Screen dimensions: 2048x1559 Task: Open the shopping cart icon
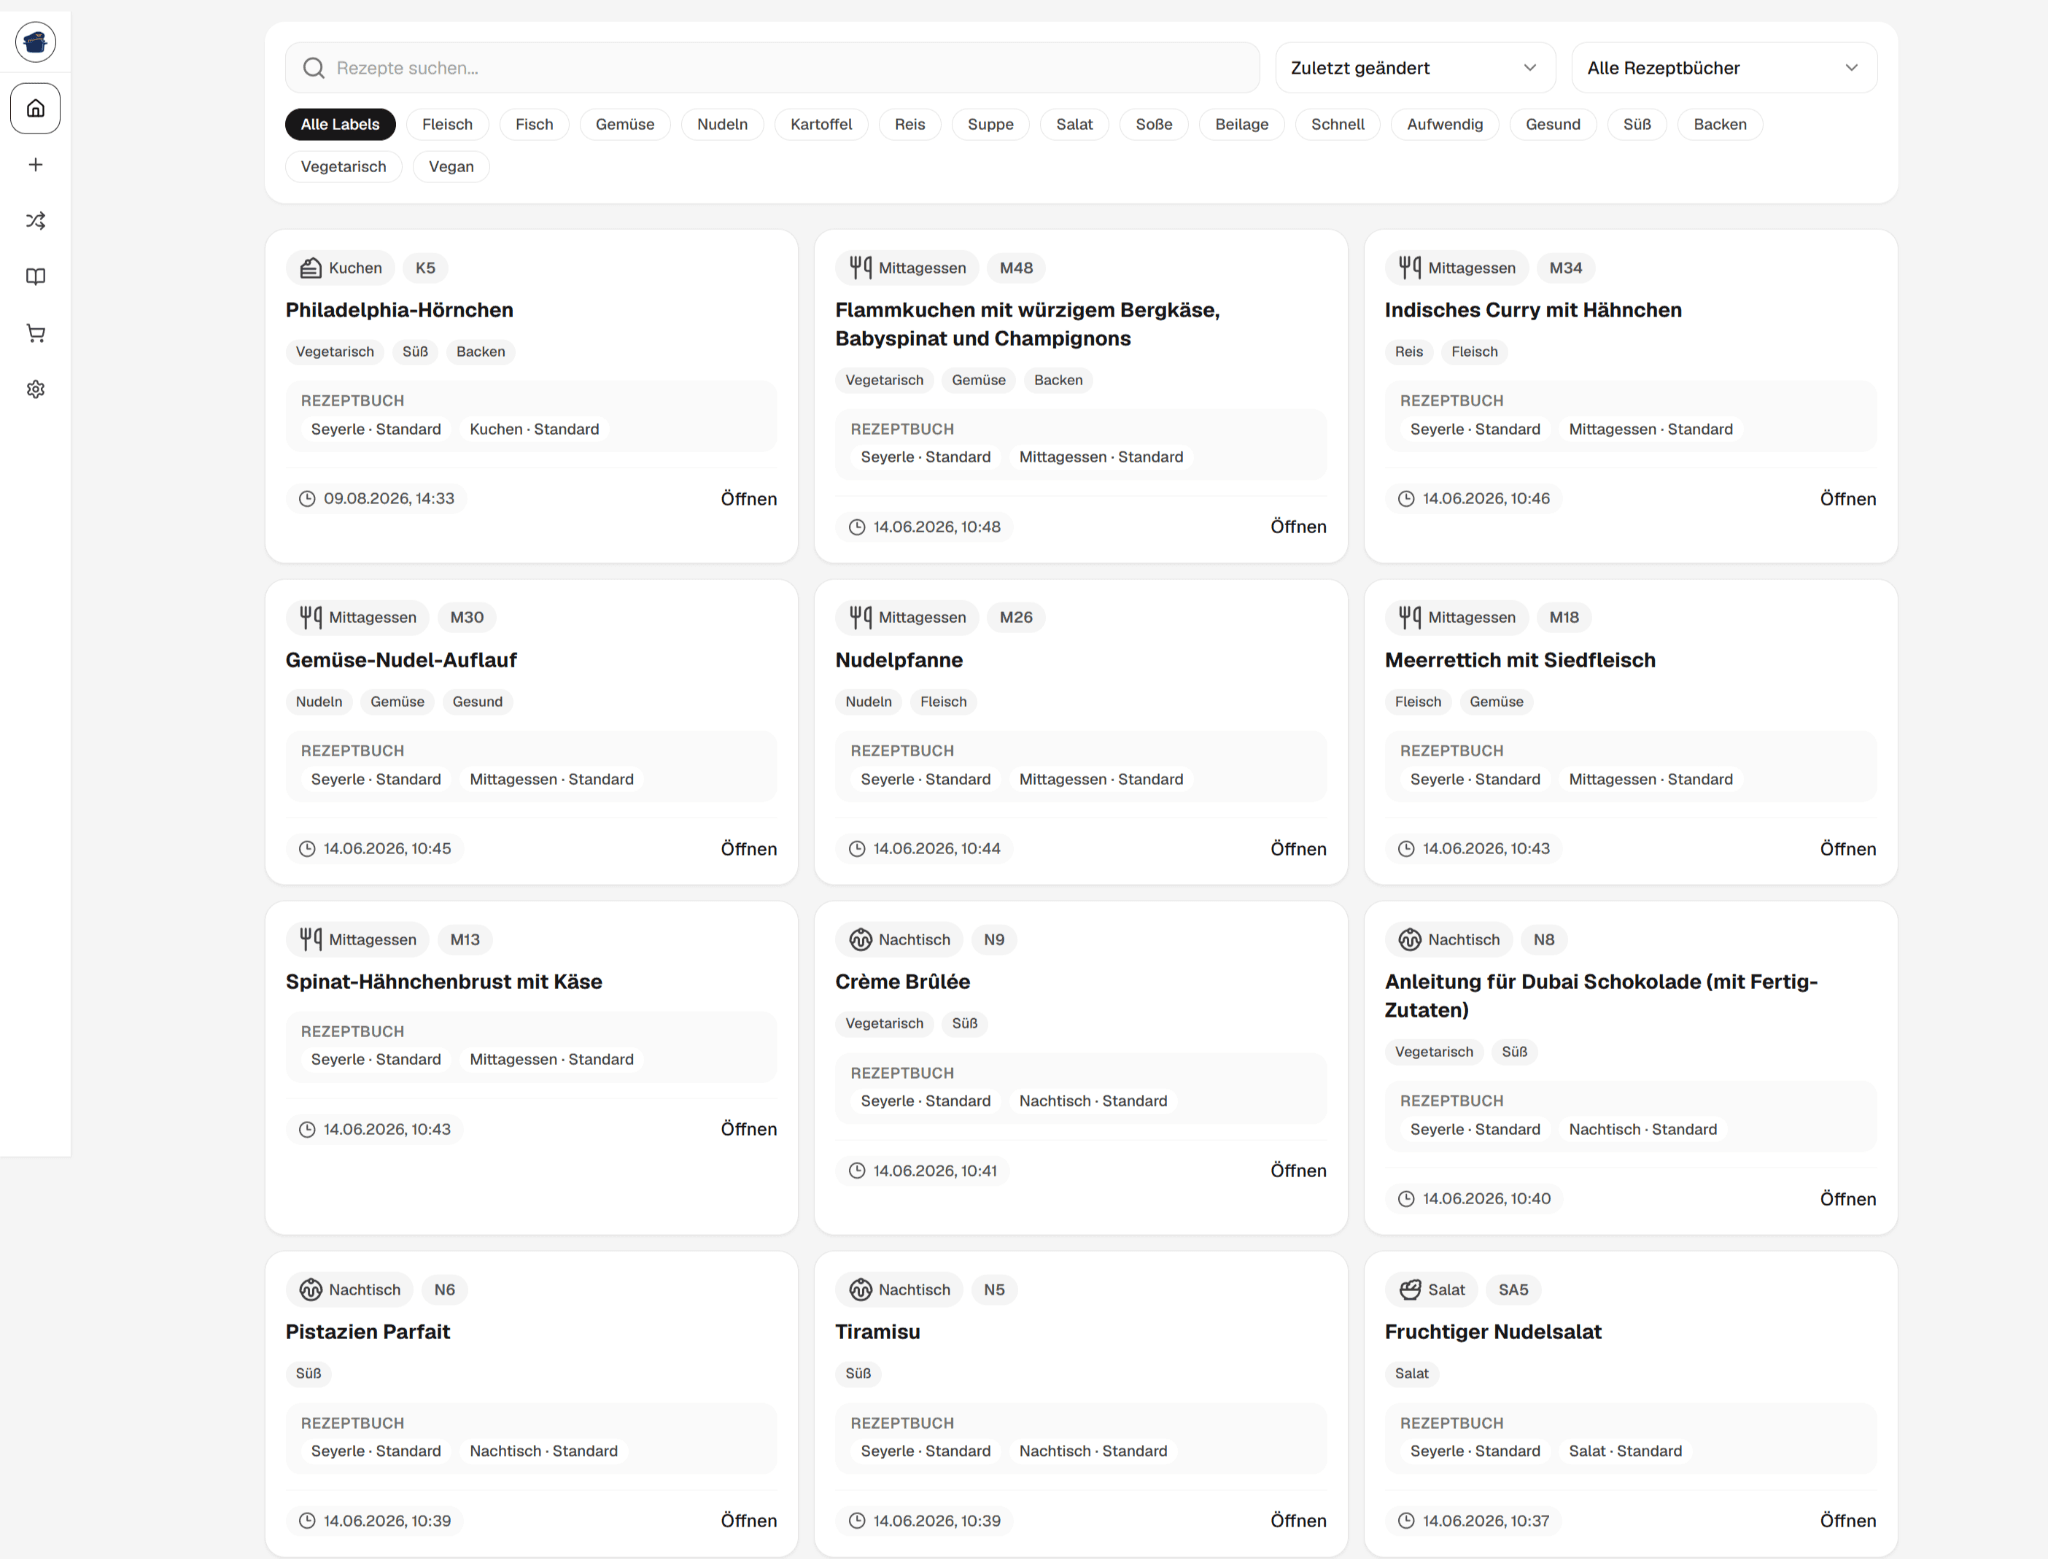tap(35, 333)
